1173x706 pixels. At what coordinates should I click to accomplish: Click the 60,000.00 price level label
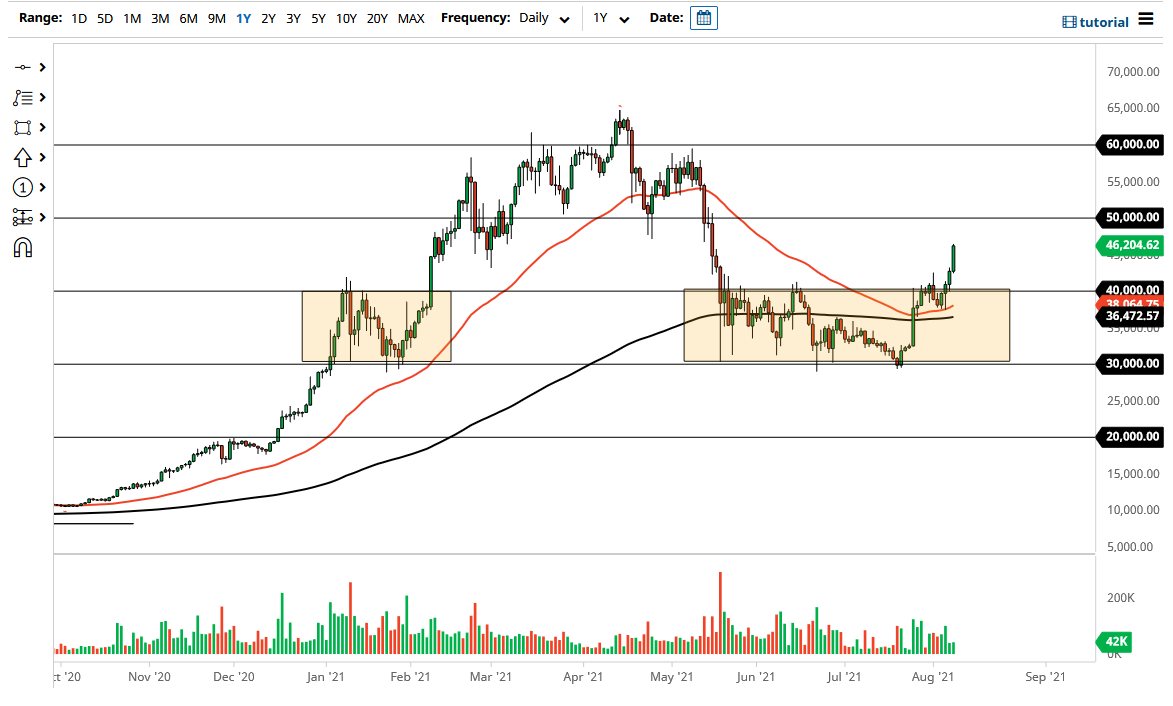tap(1130, 144)
